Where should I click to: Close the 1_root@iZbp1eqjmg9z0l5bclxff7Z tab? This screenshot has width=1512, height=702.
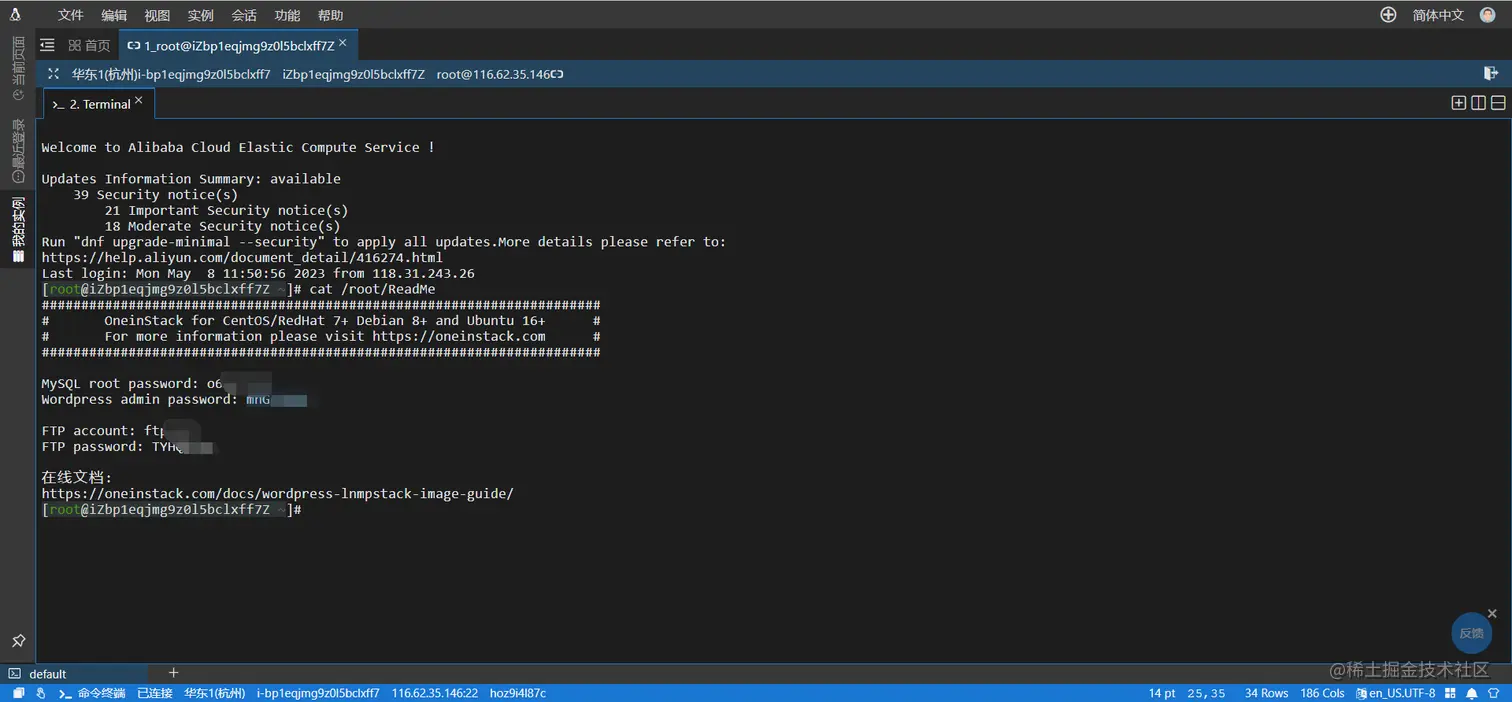point(343,43)
